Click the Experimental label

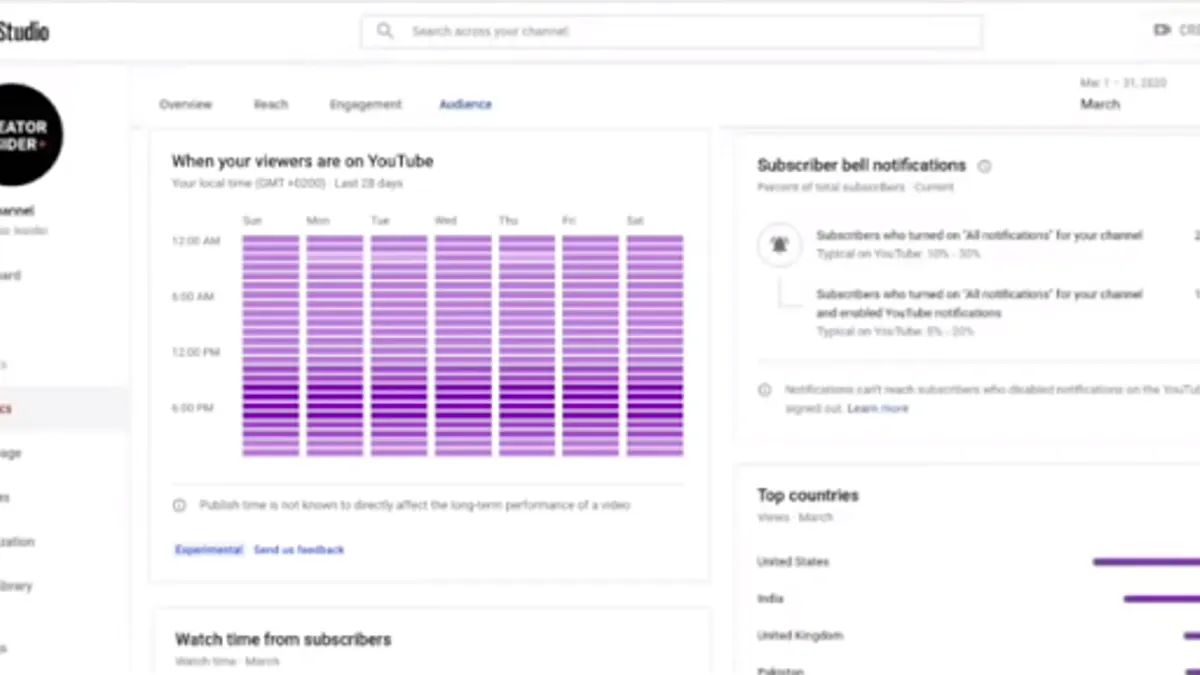click(209, 550)
